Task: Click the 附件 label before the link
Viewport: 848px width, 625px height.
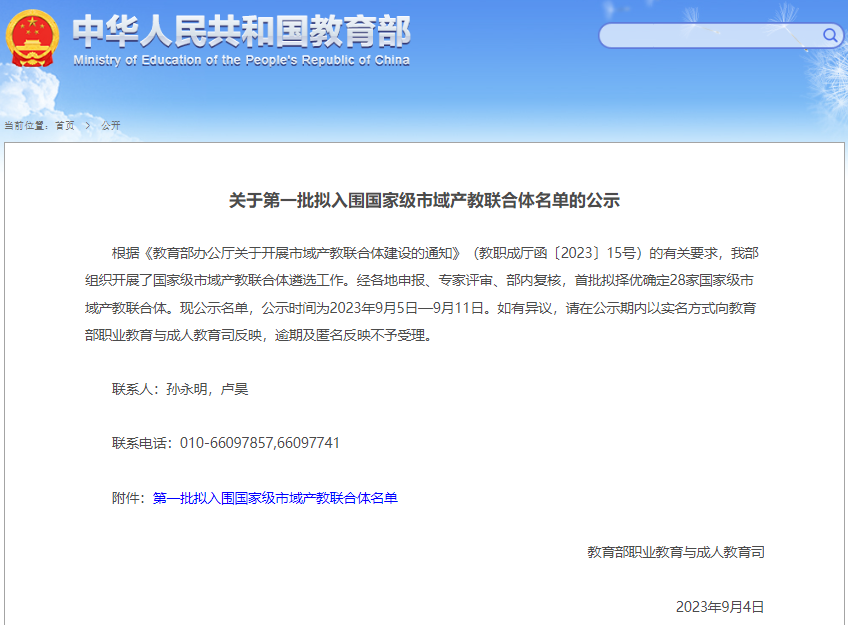Action: 130,497
